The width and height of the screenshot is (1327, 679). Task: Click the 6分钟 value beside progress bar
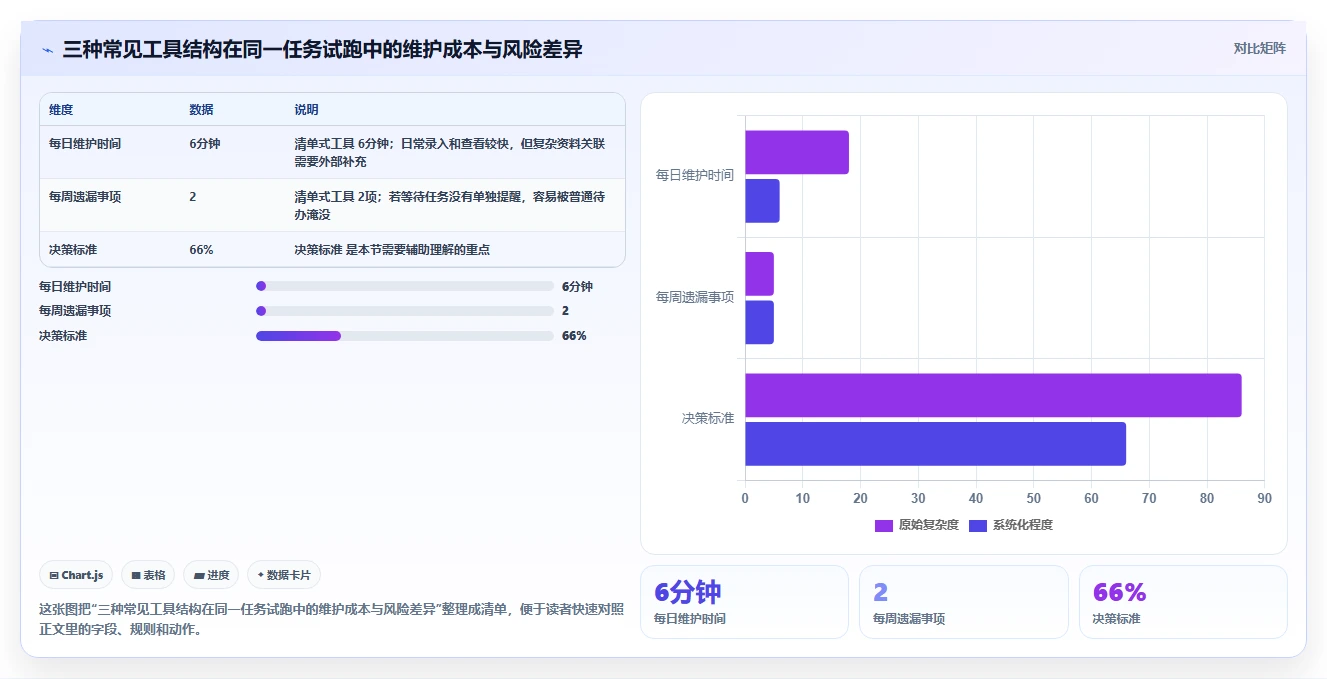click(x=577, y=286)
